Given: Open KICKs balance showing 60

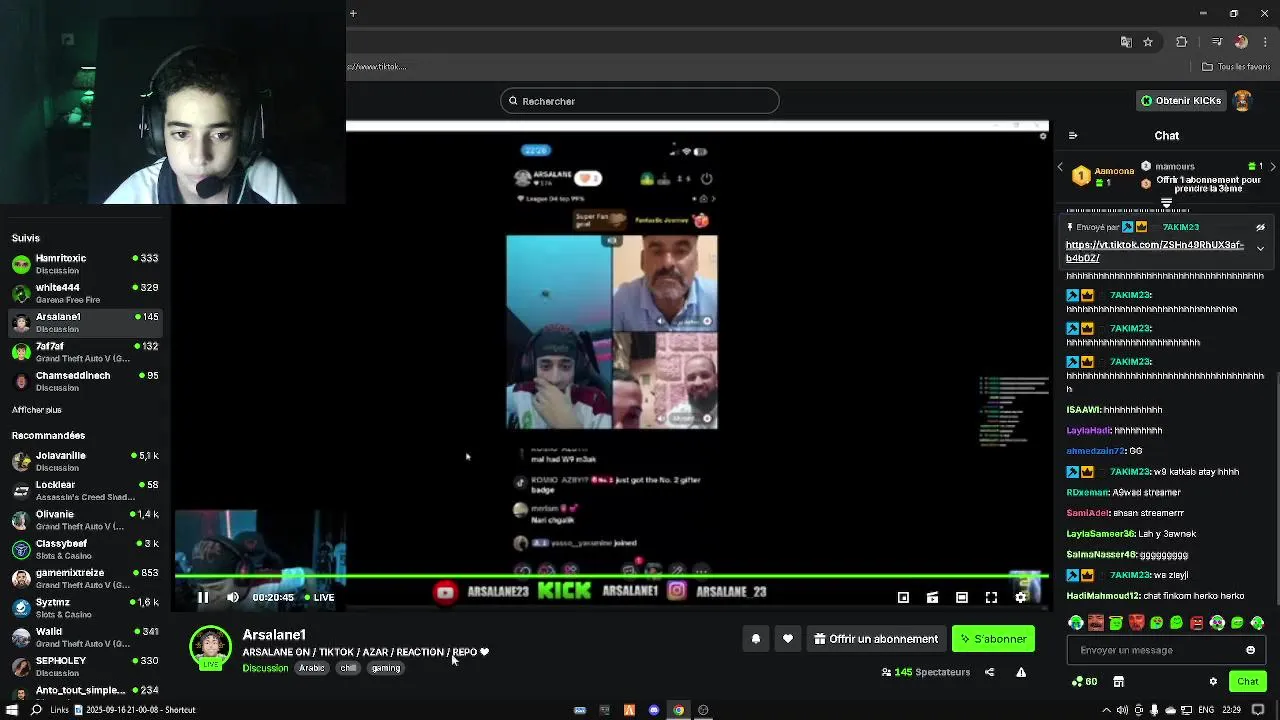Looking at the screenshot, I should [x=1084, y=682].
